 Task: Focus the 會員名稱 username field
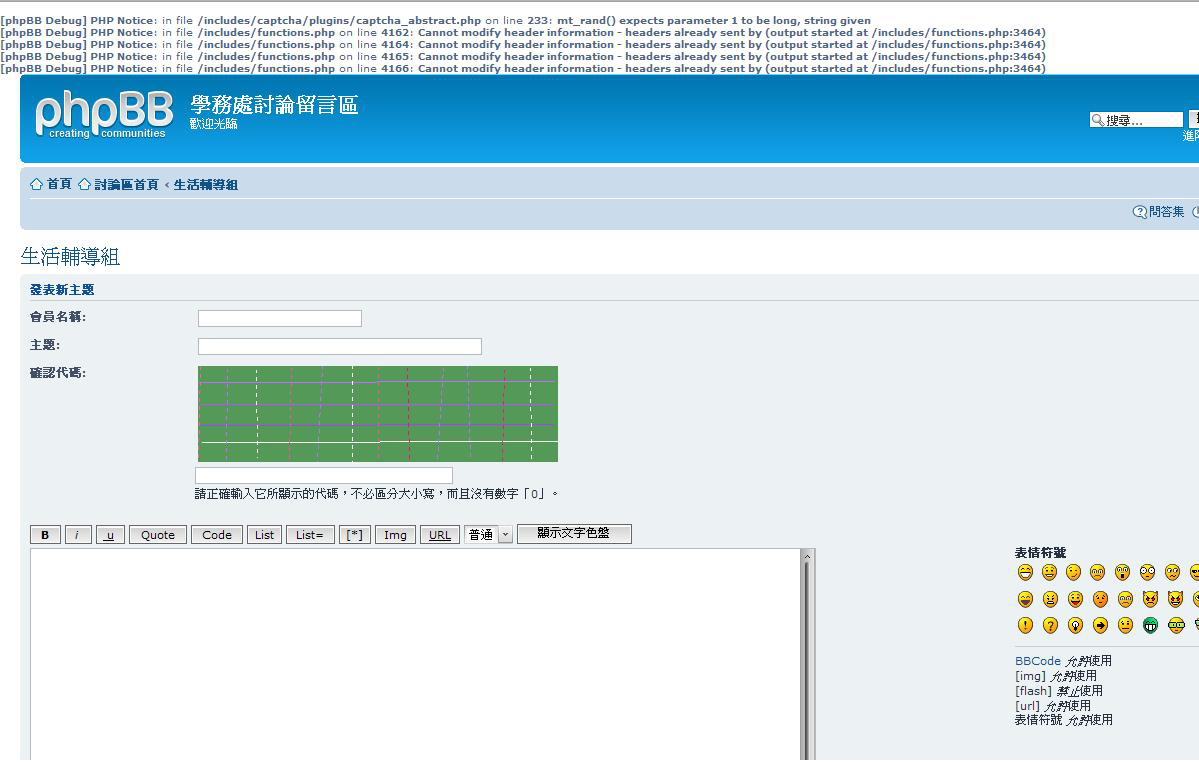tap(280, 318)
